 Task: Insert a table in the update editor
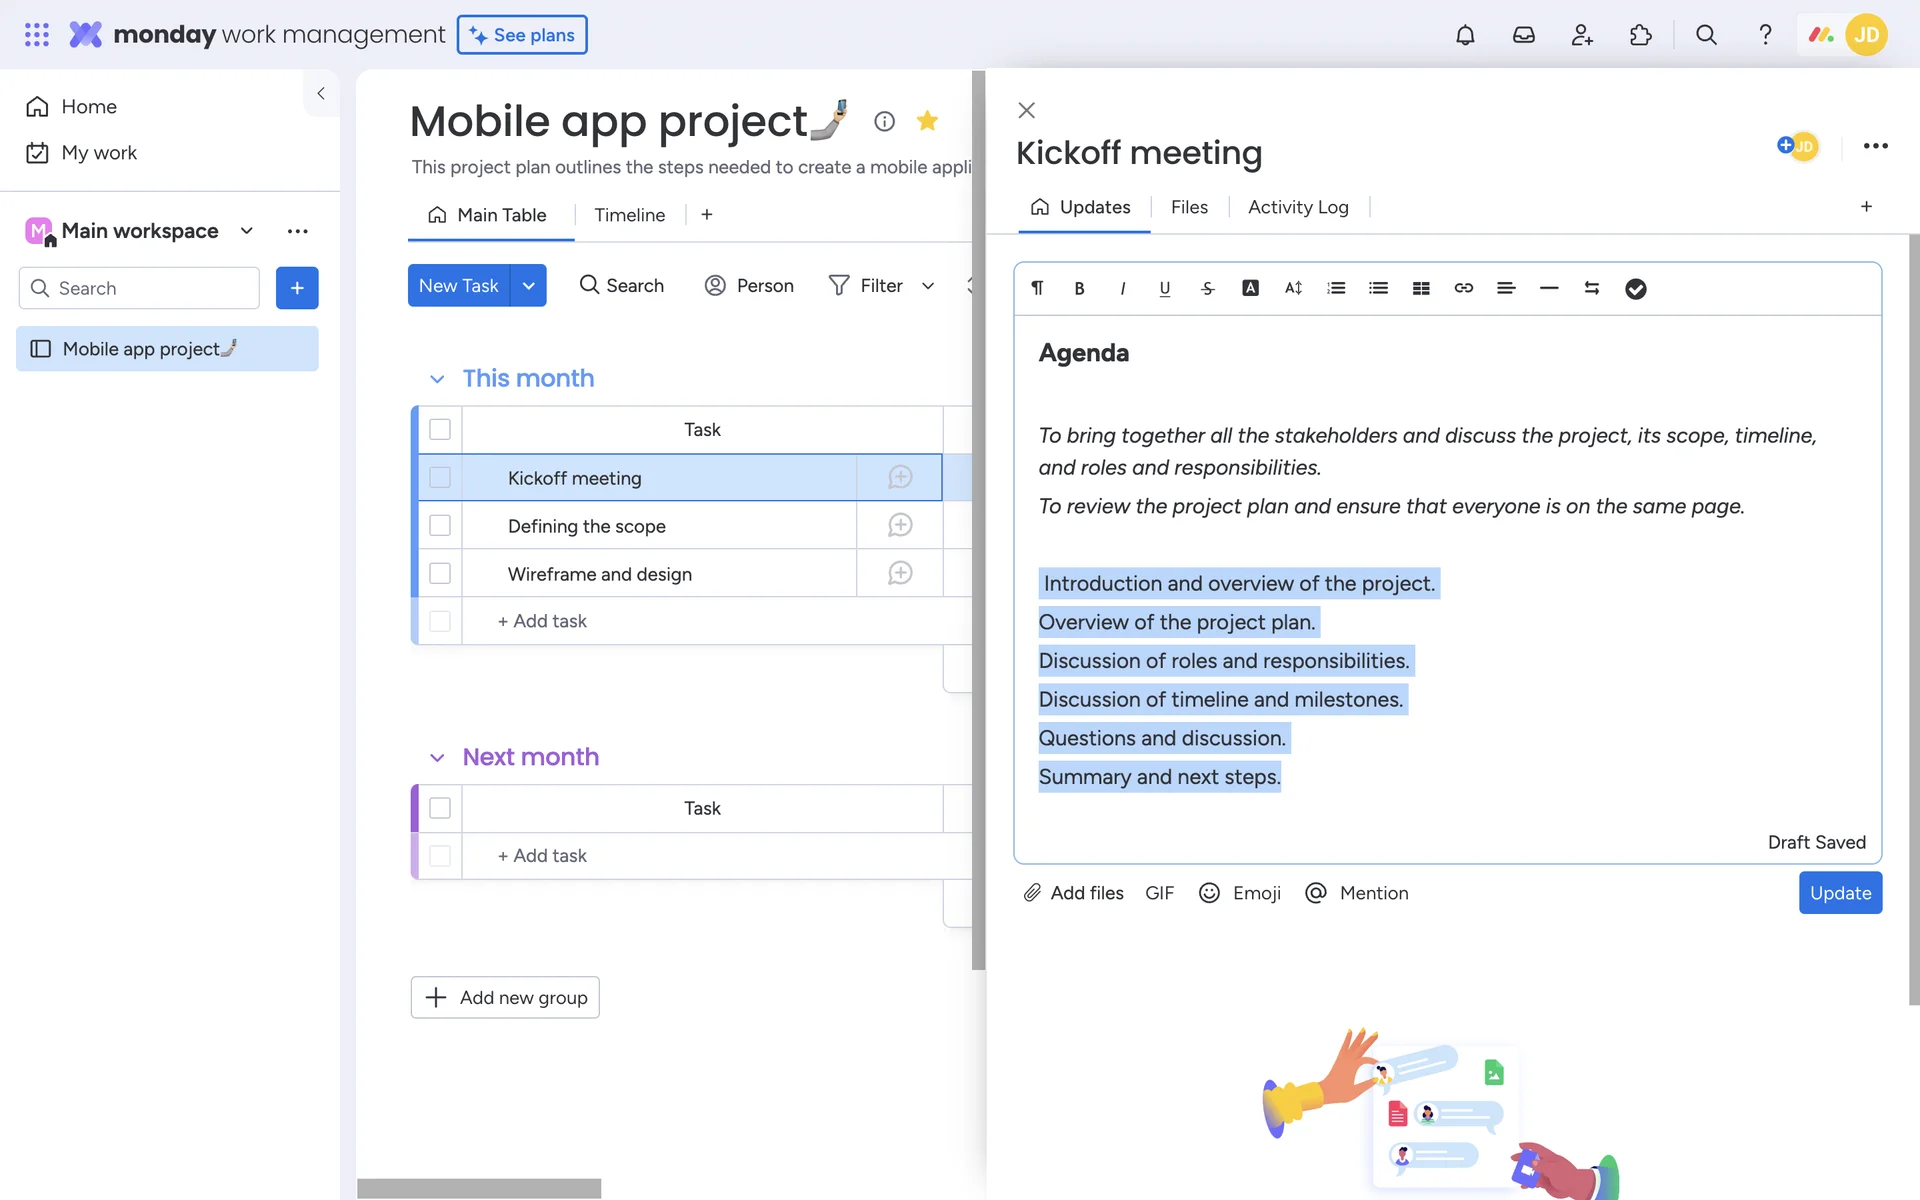pyautogui.click(x=1421, y=289)
